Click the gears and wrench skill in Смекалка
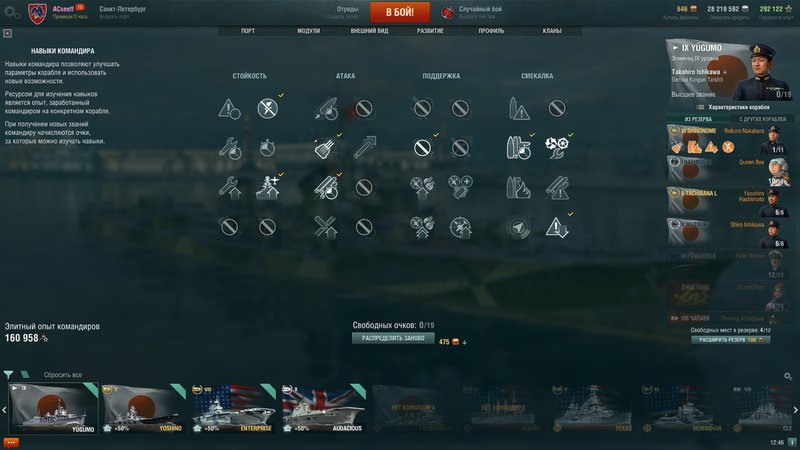This screenshot has width=800, height=450. tap(557, 147)
